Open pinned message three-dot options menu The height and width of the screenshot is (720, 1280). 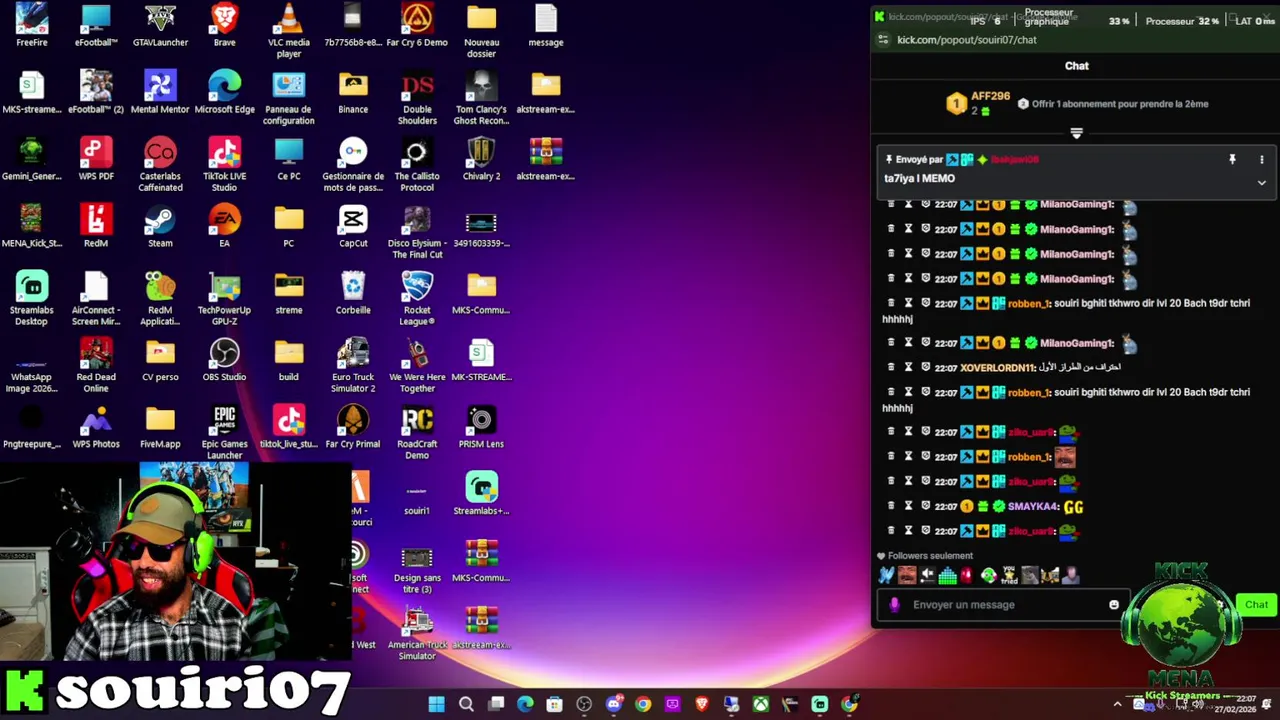(x=1261, y=160)
